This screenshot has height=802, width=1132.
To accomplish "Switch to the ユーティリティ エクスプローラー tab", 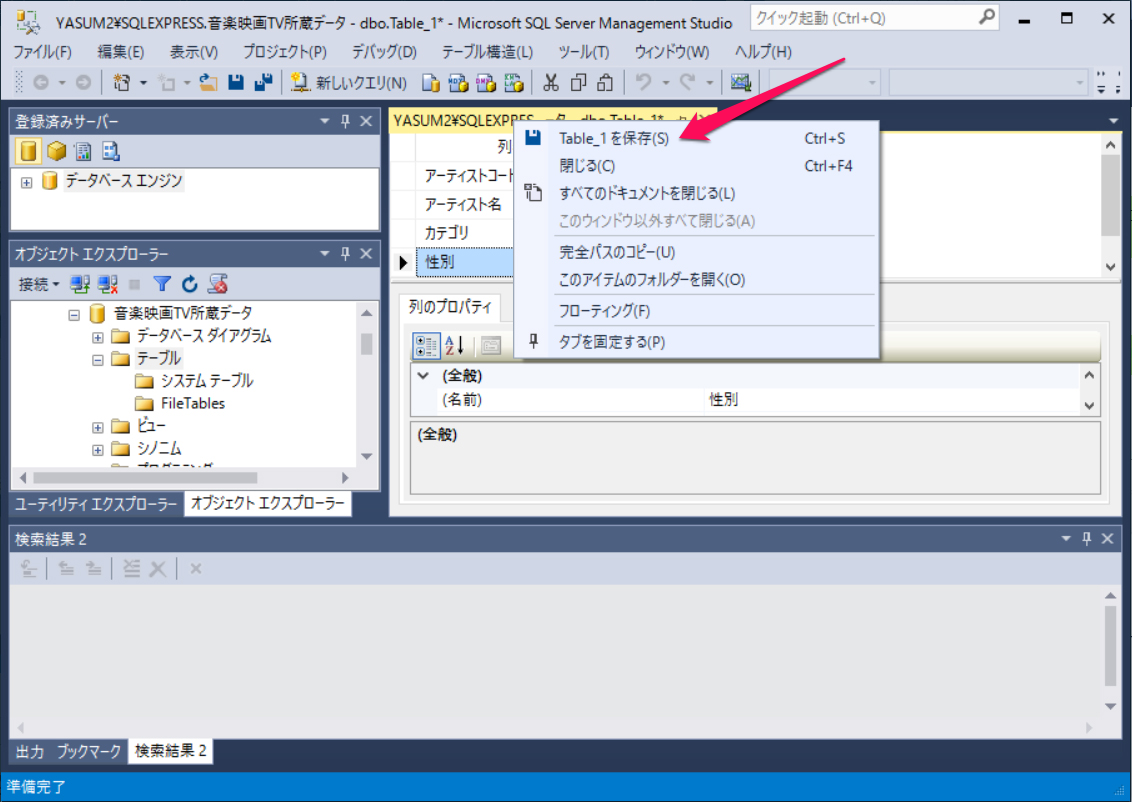I will click(96, 504).
